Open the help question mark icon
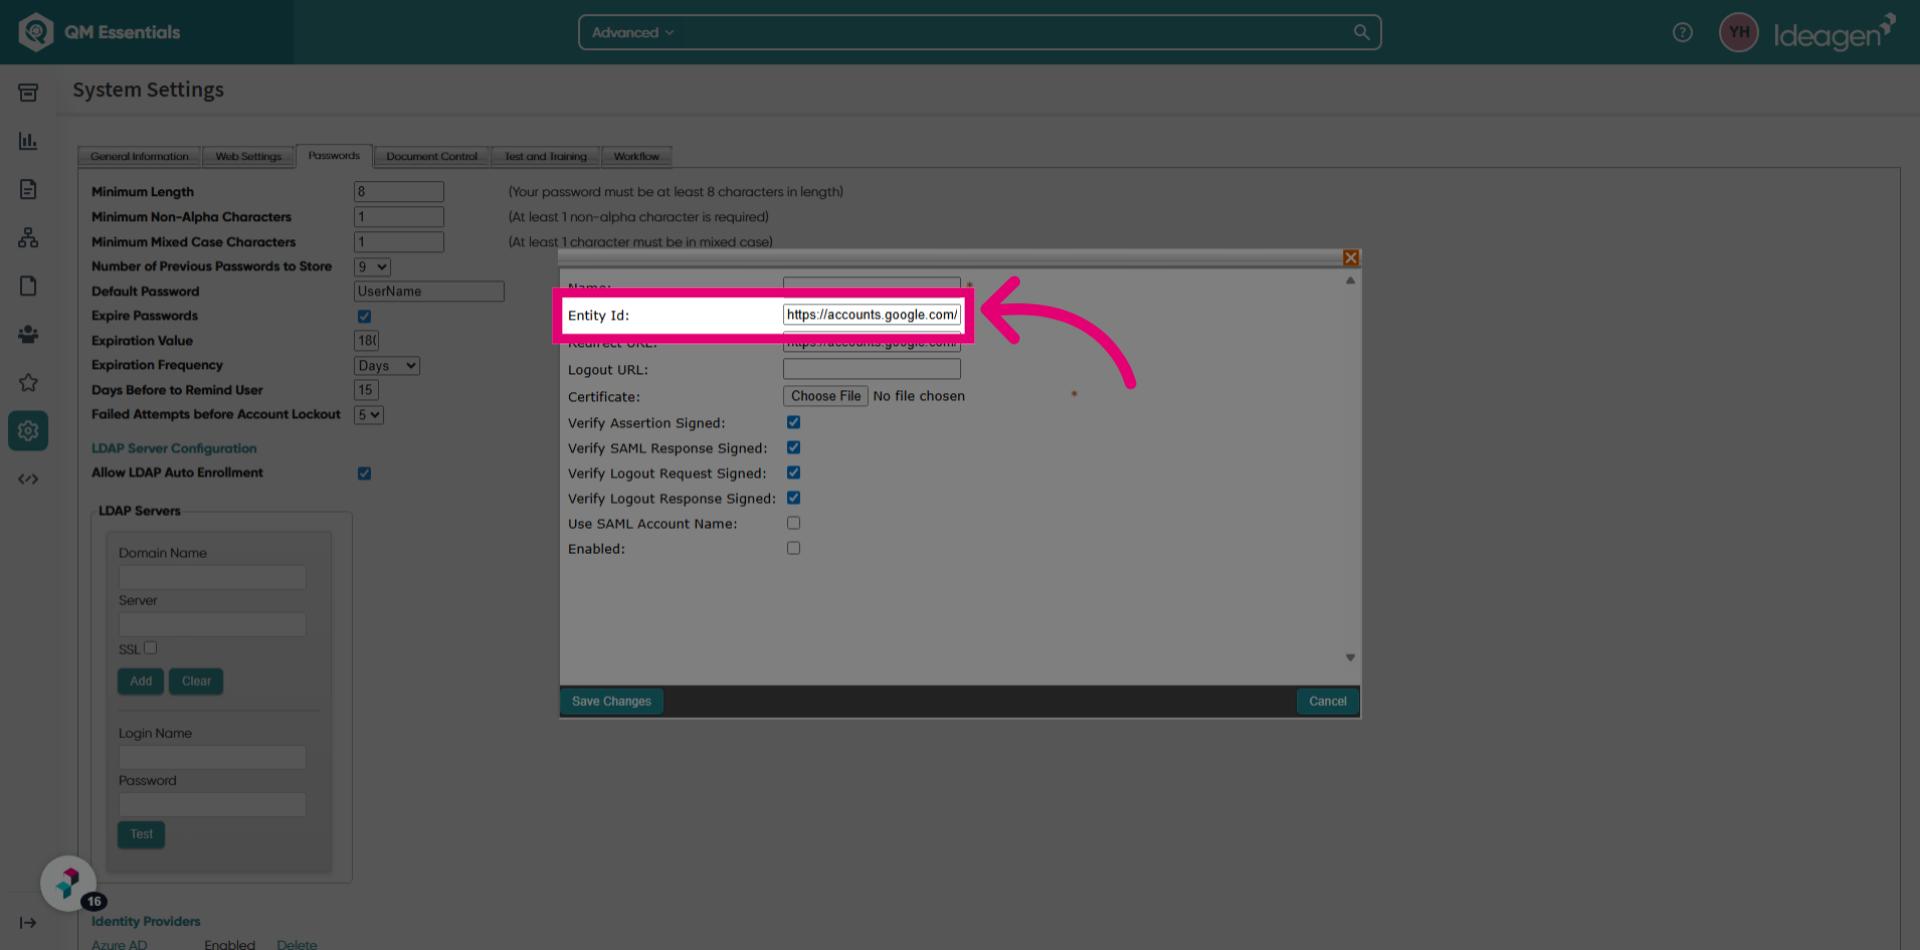This screenshot has width=1920, height=950. click(x=1683, y=32)
